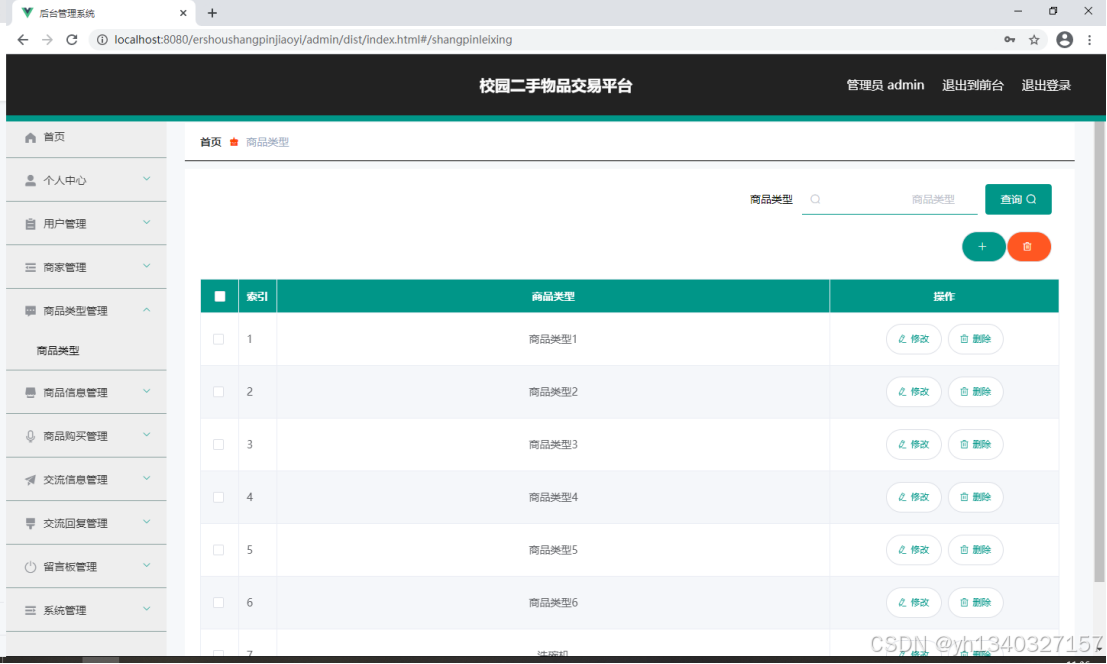Expand the 商家管理 chevron
1107x664 pixels.
147,266
